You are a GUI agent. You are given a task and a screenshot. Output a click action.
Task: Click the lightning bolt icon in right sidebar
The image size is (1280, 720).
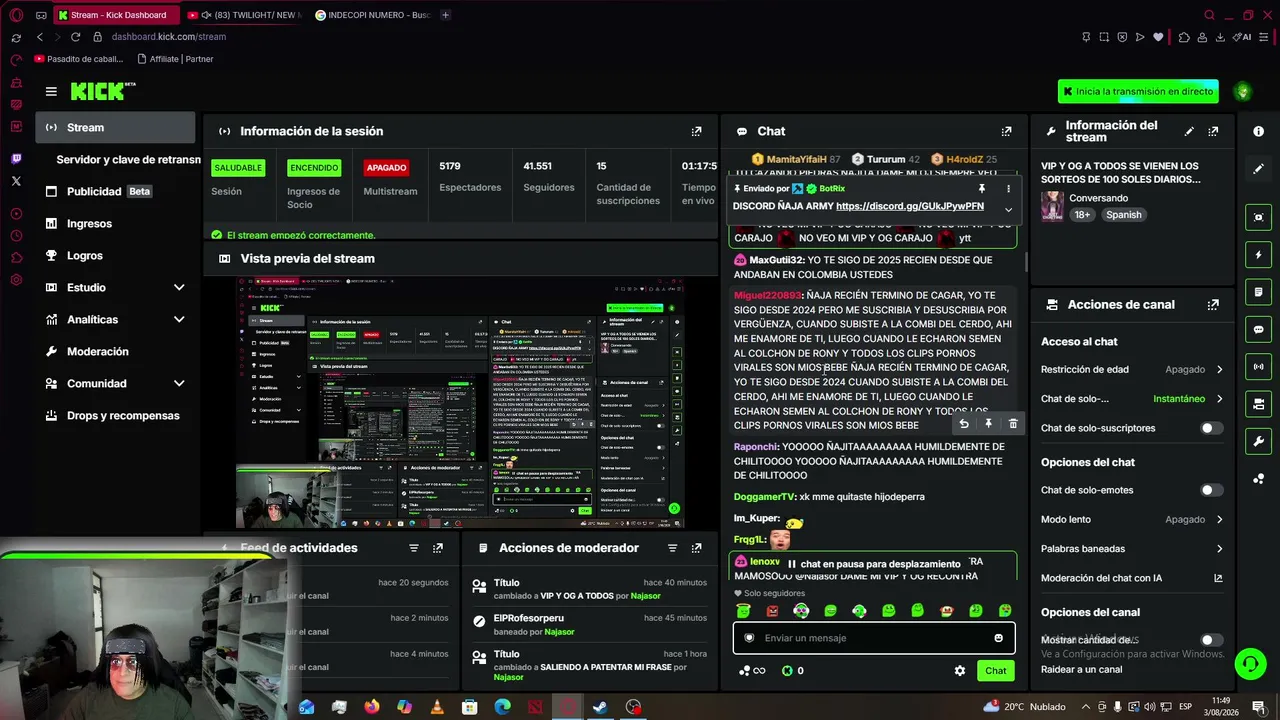point(1258,255)
